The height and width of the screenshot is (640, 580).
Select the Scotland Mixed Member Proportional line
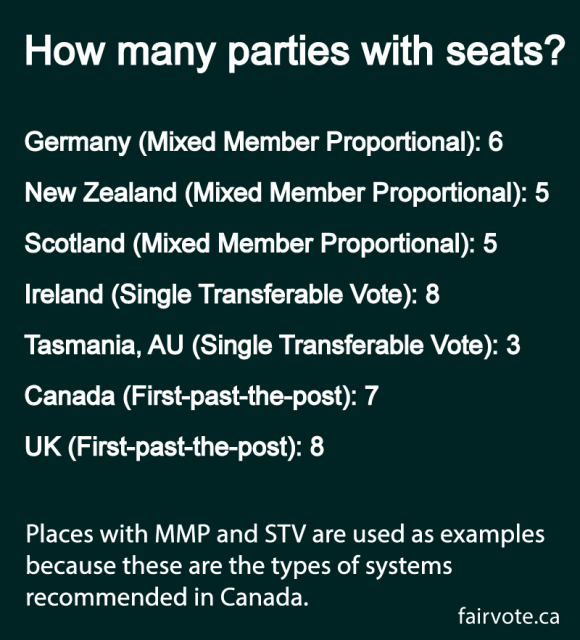[261, 244]
